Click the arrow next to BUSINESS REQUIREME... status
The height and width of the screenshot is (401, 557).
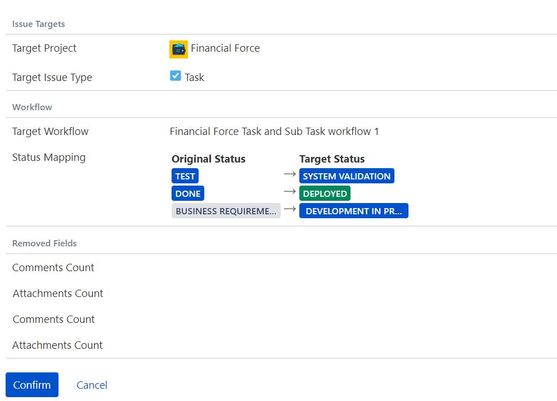tap(290, 209)
